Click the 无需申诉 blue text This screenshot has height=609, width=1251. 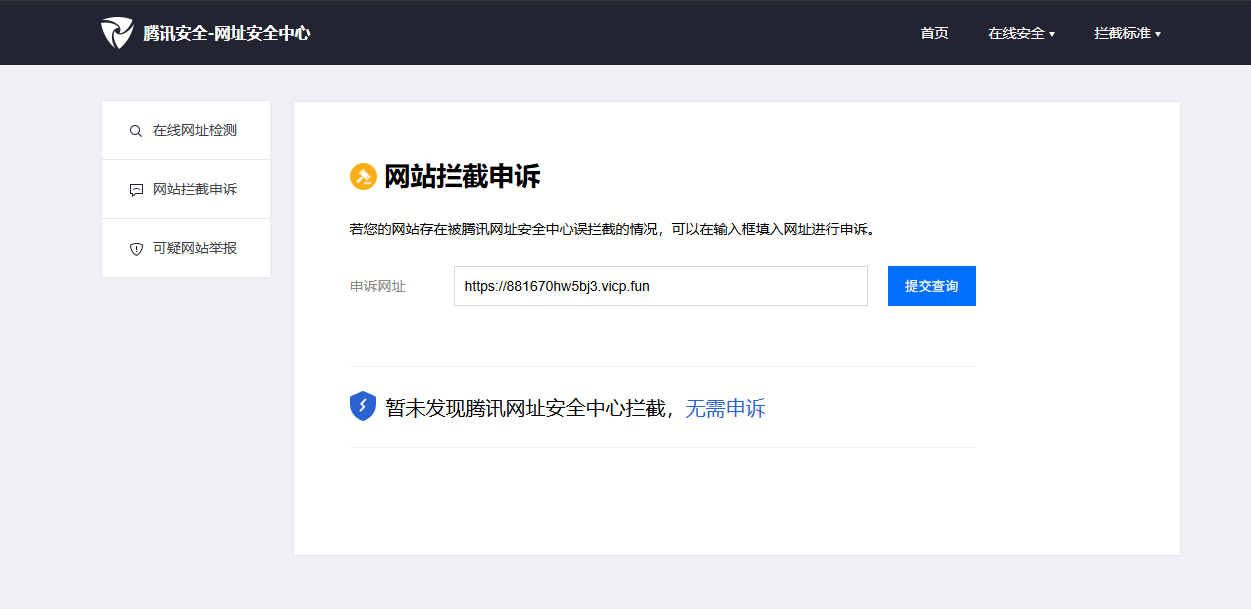(725, 408)
